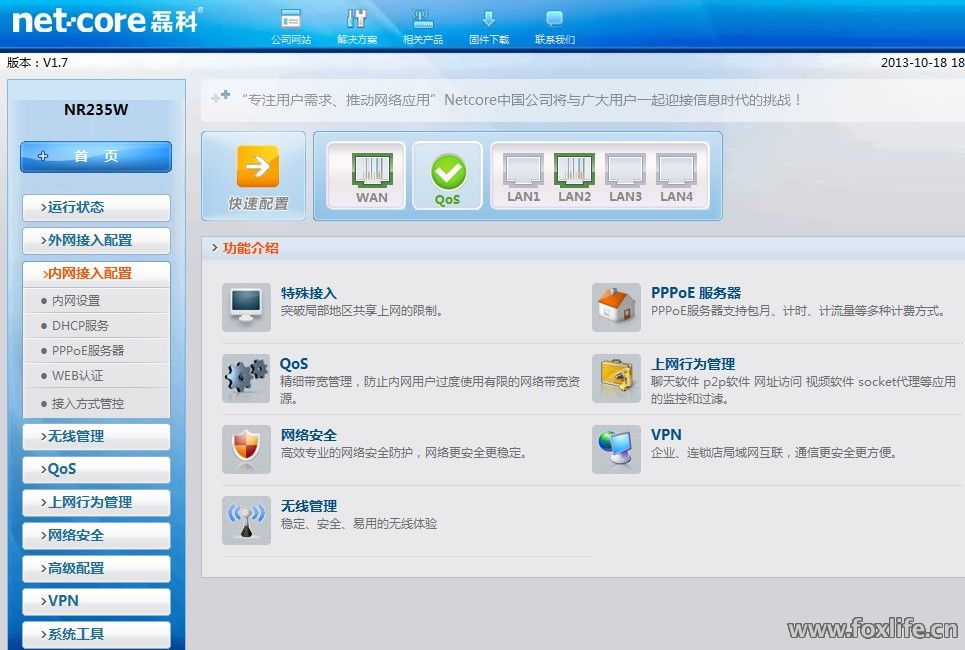
Task: Click the 公司网站 icon in top bar
Action: [x=291, y=19]
